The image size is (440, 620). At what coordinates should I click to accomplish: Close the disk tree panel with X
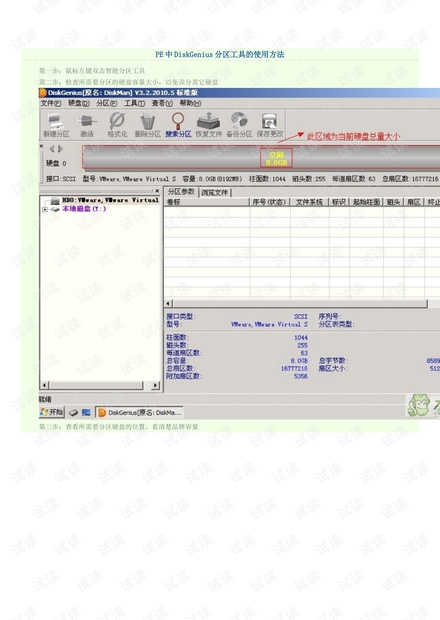[x=157, y=191]
